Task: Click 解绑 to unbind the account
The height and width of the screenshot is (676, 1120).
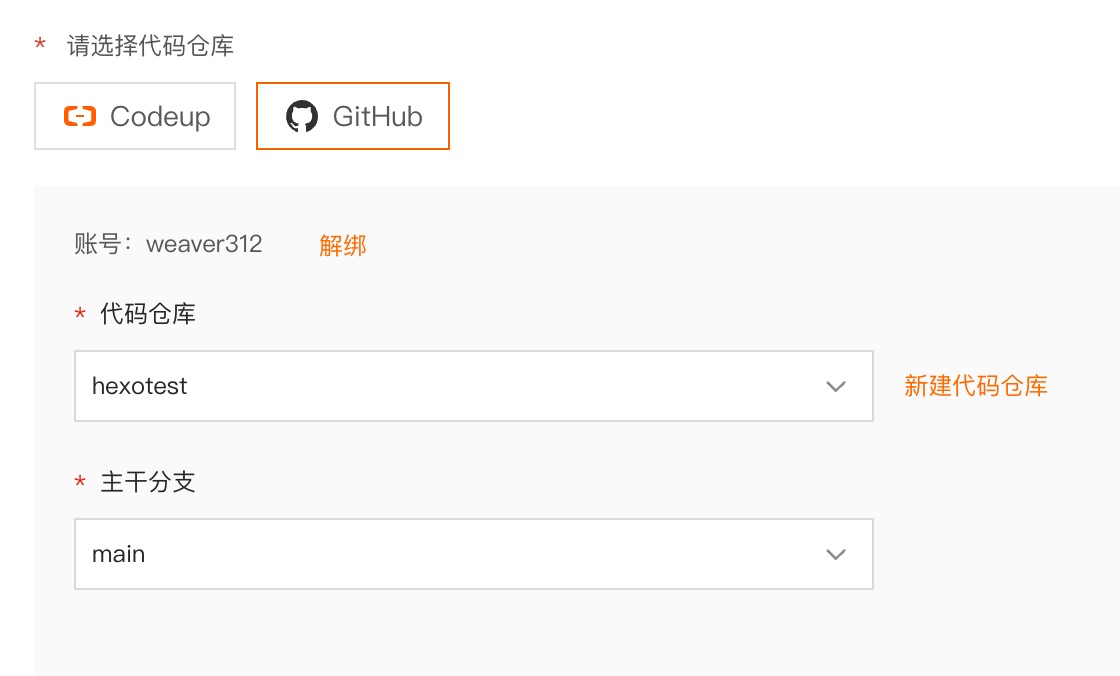Action: pos(343,245)
